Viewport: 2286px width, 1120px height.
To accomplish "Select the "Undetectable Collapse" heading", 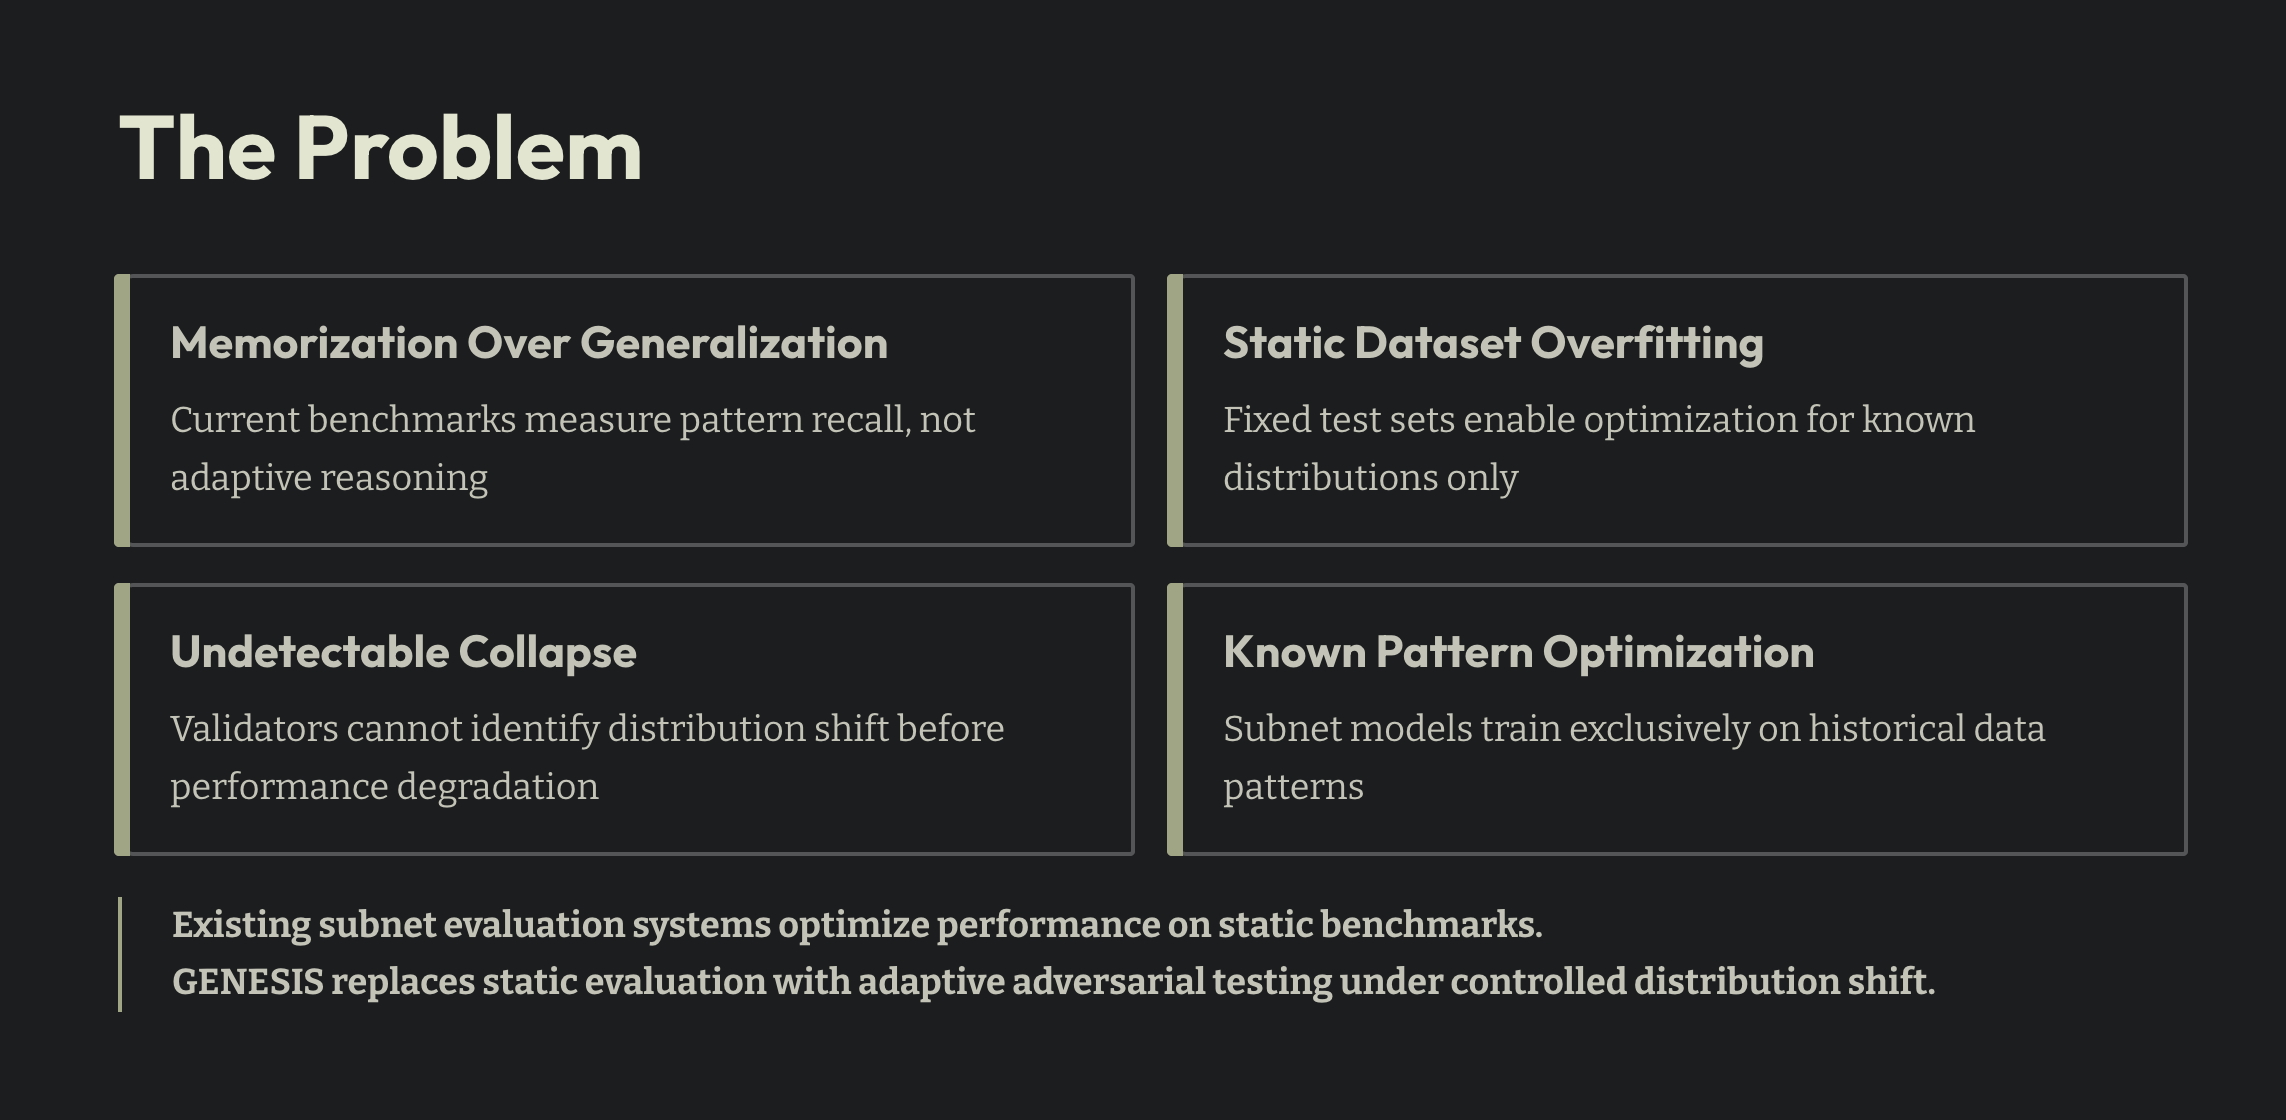I will (x=403, y=652).
